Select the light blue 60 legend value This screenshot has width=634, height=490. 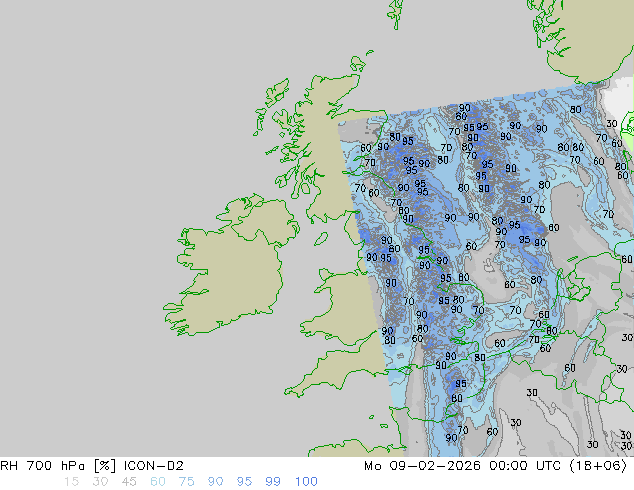(158, 482)
